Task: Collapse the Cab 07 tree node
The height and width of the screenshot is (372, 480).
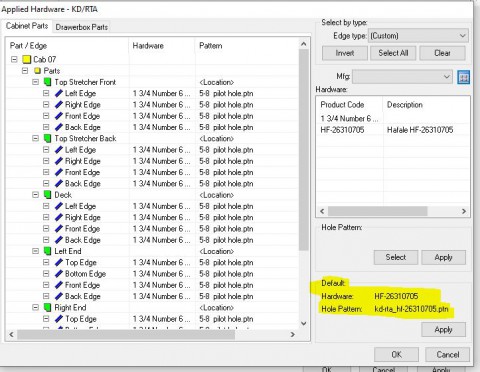Action: [14, 59]
